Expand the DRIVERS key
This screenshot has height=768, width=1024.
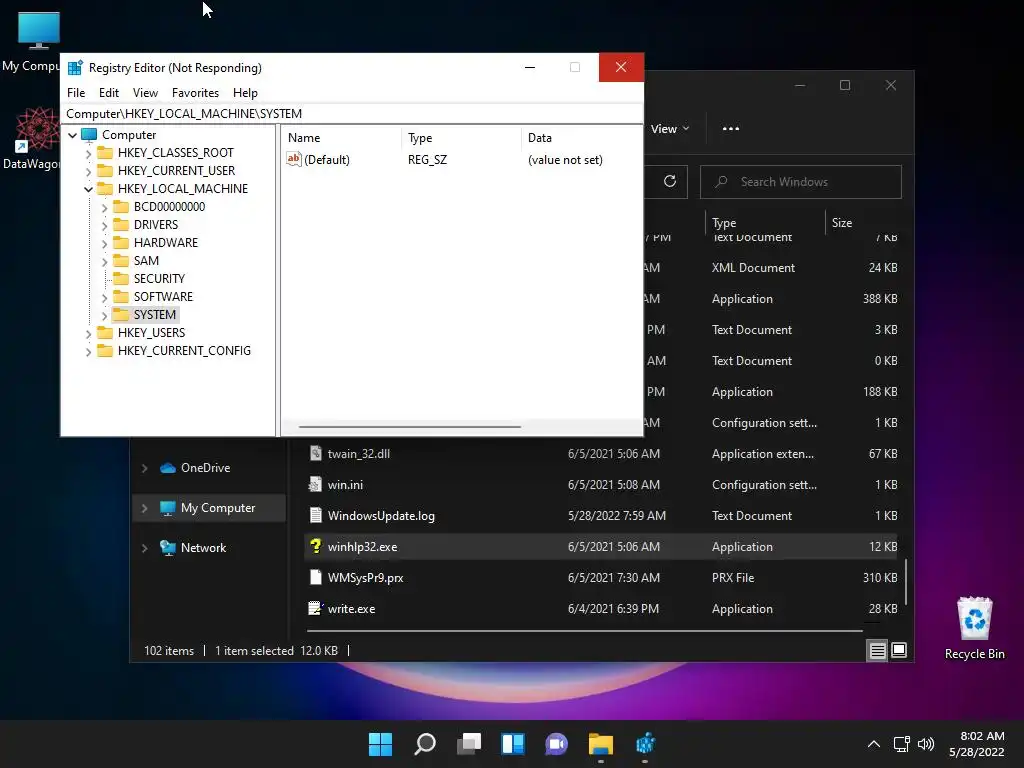[x=104, y=225]
